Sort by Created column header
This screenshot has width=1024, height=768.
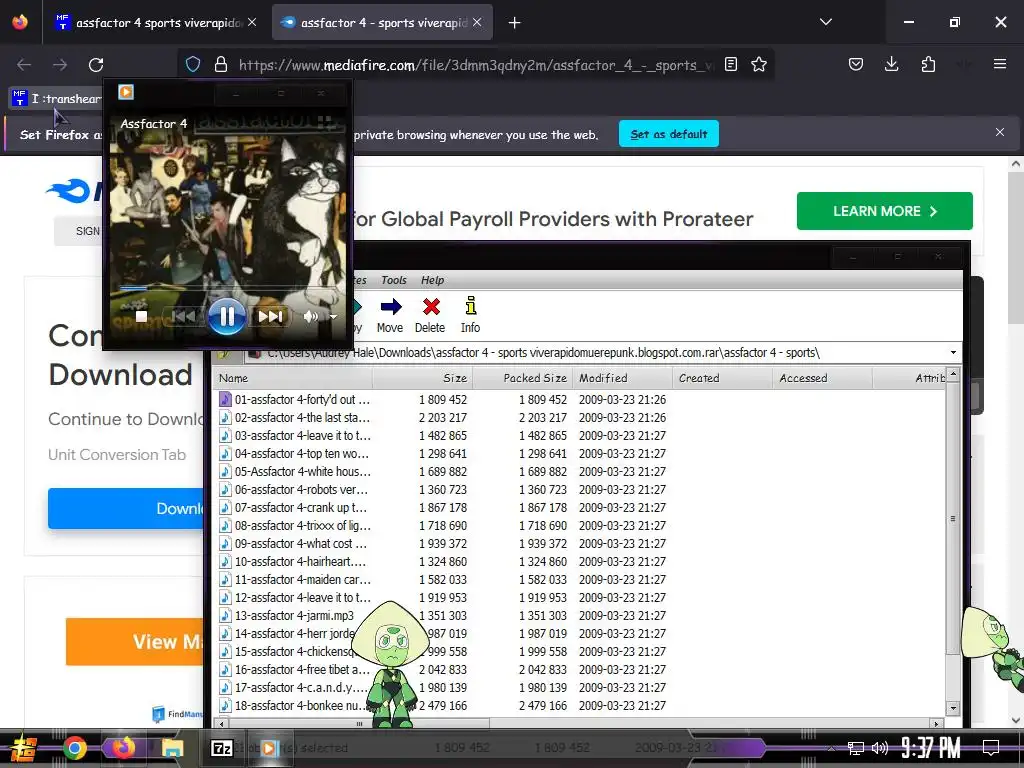(722, 378)
